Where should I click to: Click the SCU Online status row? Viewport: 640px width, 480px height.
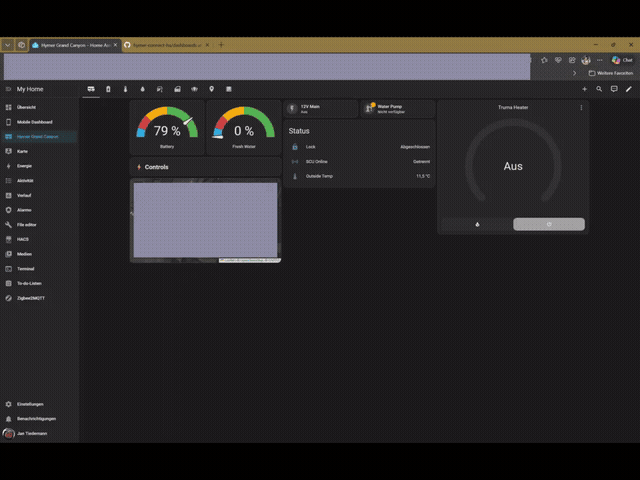(360, 162)
